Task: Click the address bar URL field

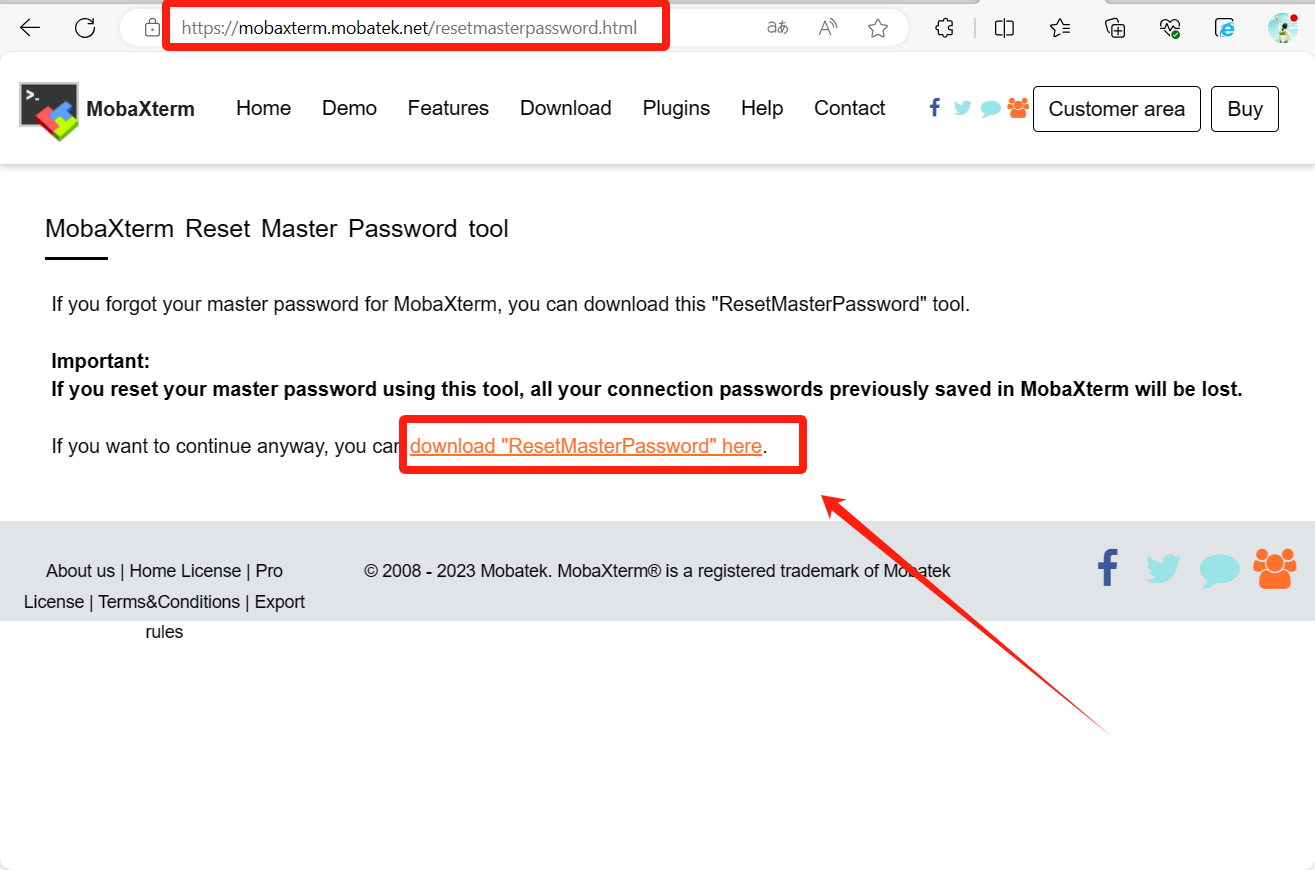Action: point(409,28)
